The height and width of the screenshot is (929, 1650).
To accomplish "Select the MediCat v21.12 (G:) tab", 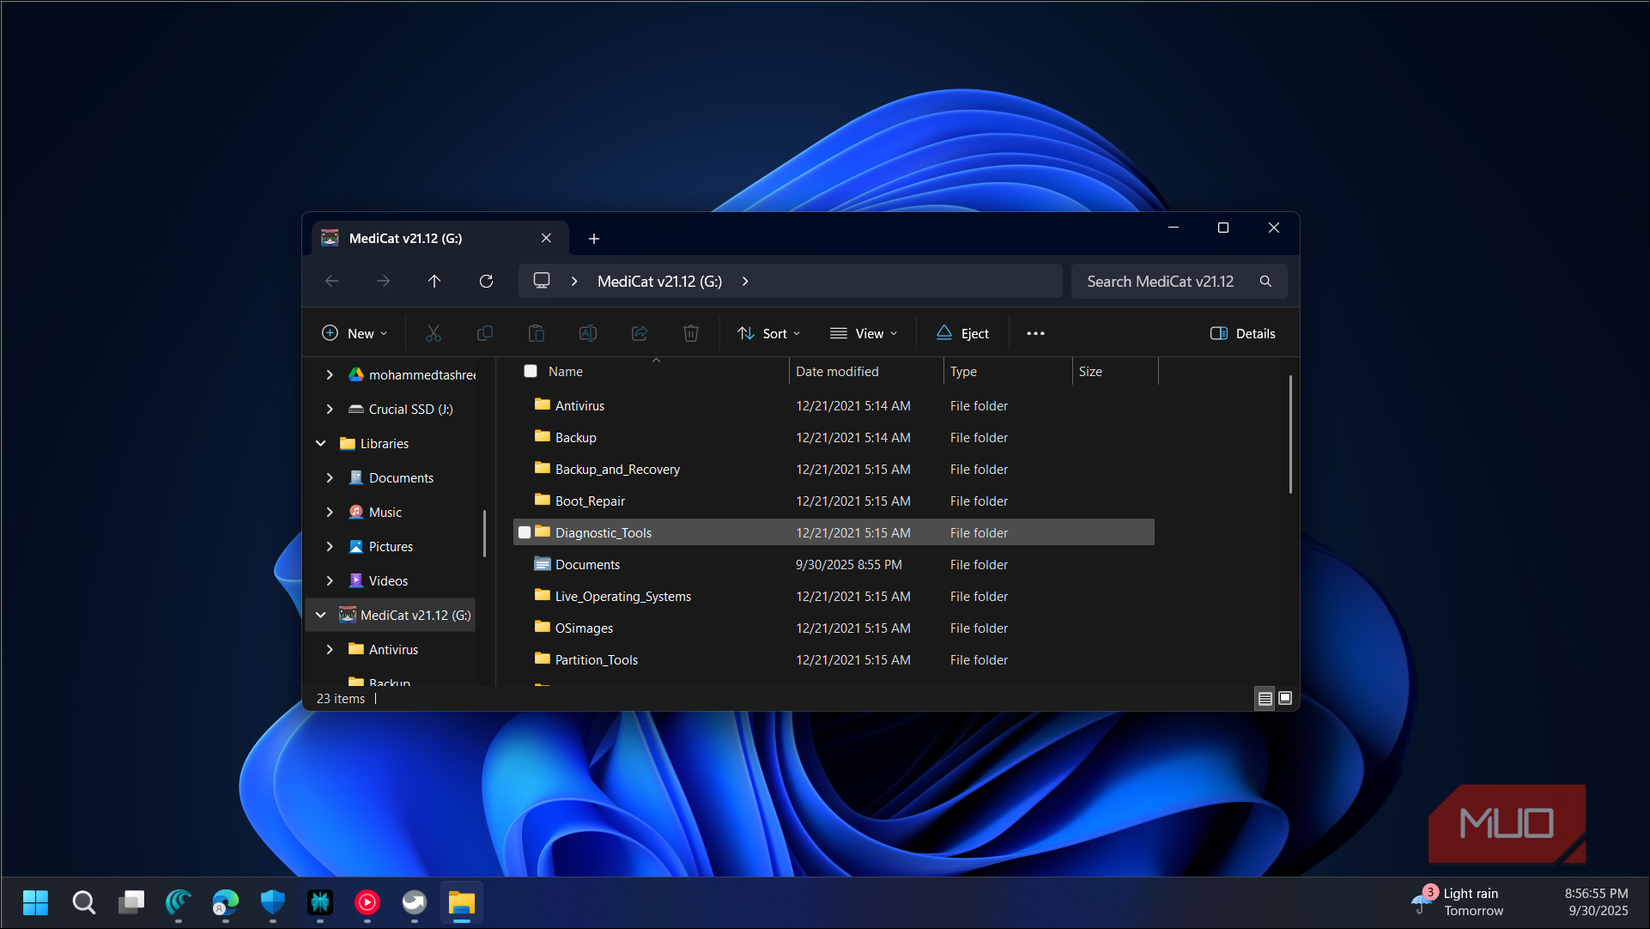I will click(420, 238).
